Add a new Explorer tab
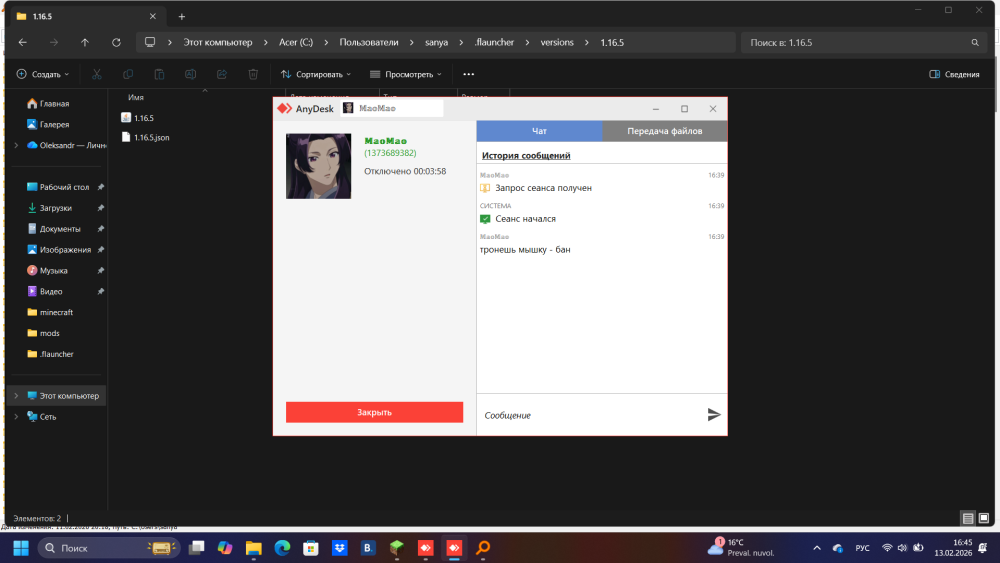This screenshot has width=1000, height=563. [x=182, y=17]
